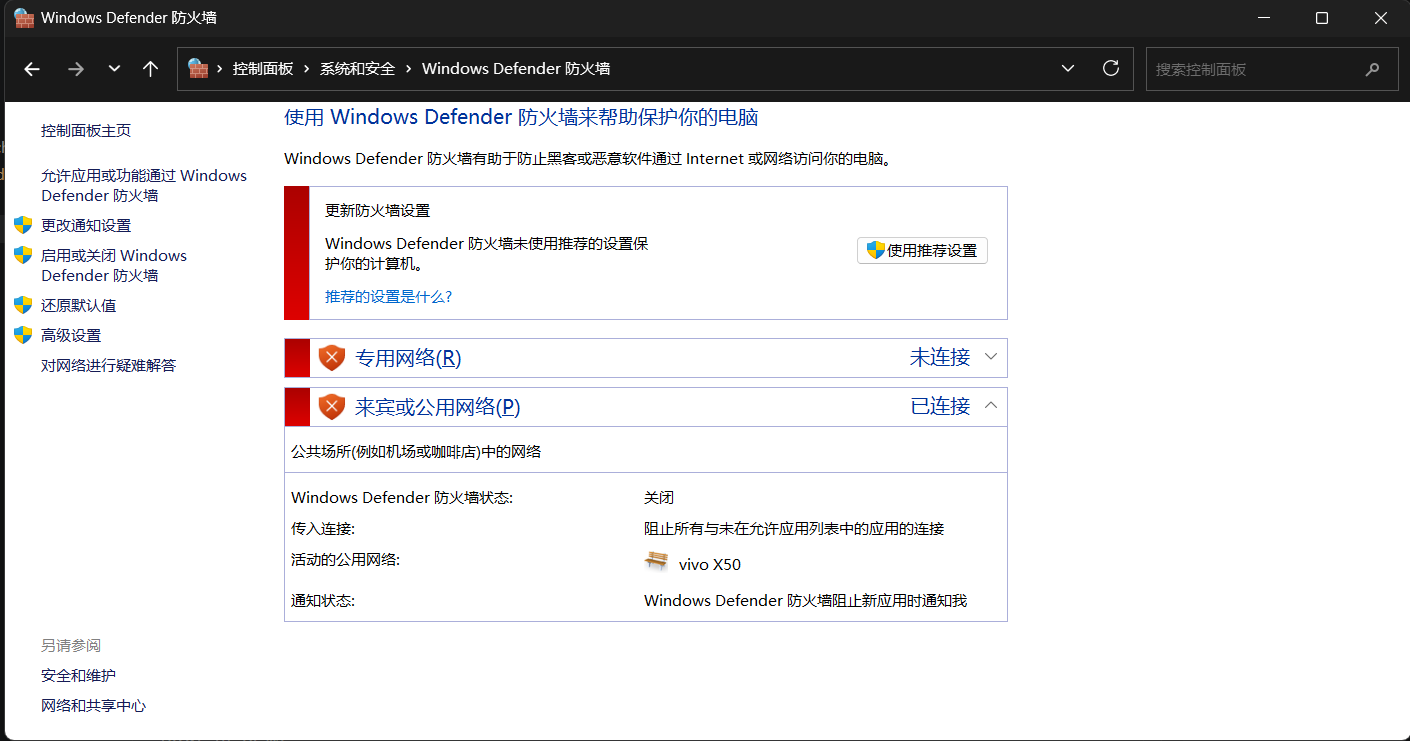This screenshot has width=1410, height=741.
Task: Click the 使用推荐设置 button
Action: point(922,251)
